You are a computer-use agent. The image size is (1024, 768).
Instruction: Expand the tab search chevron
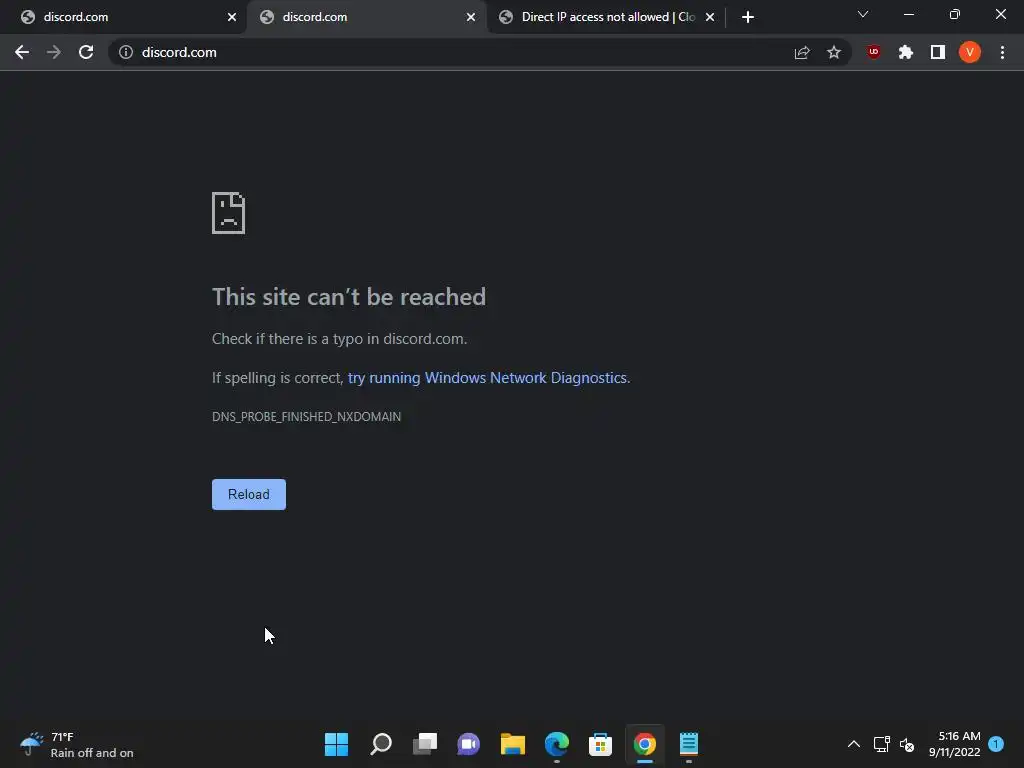click(863, 14)
